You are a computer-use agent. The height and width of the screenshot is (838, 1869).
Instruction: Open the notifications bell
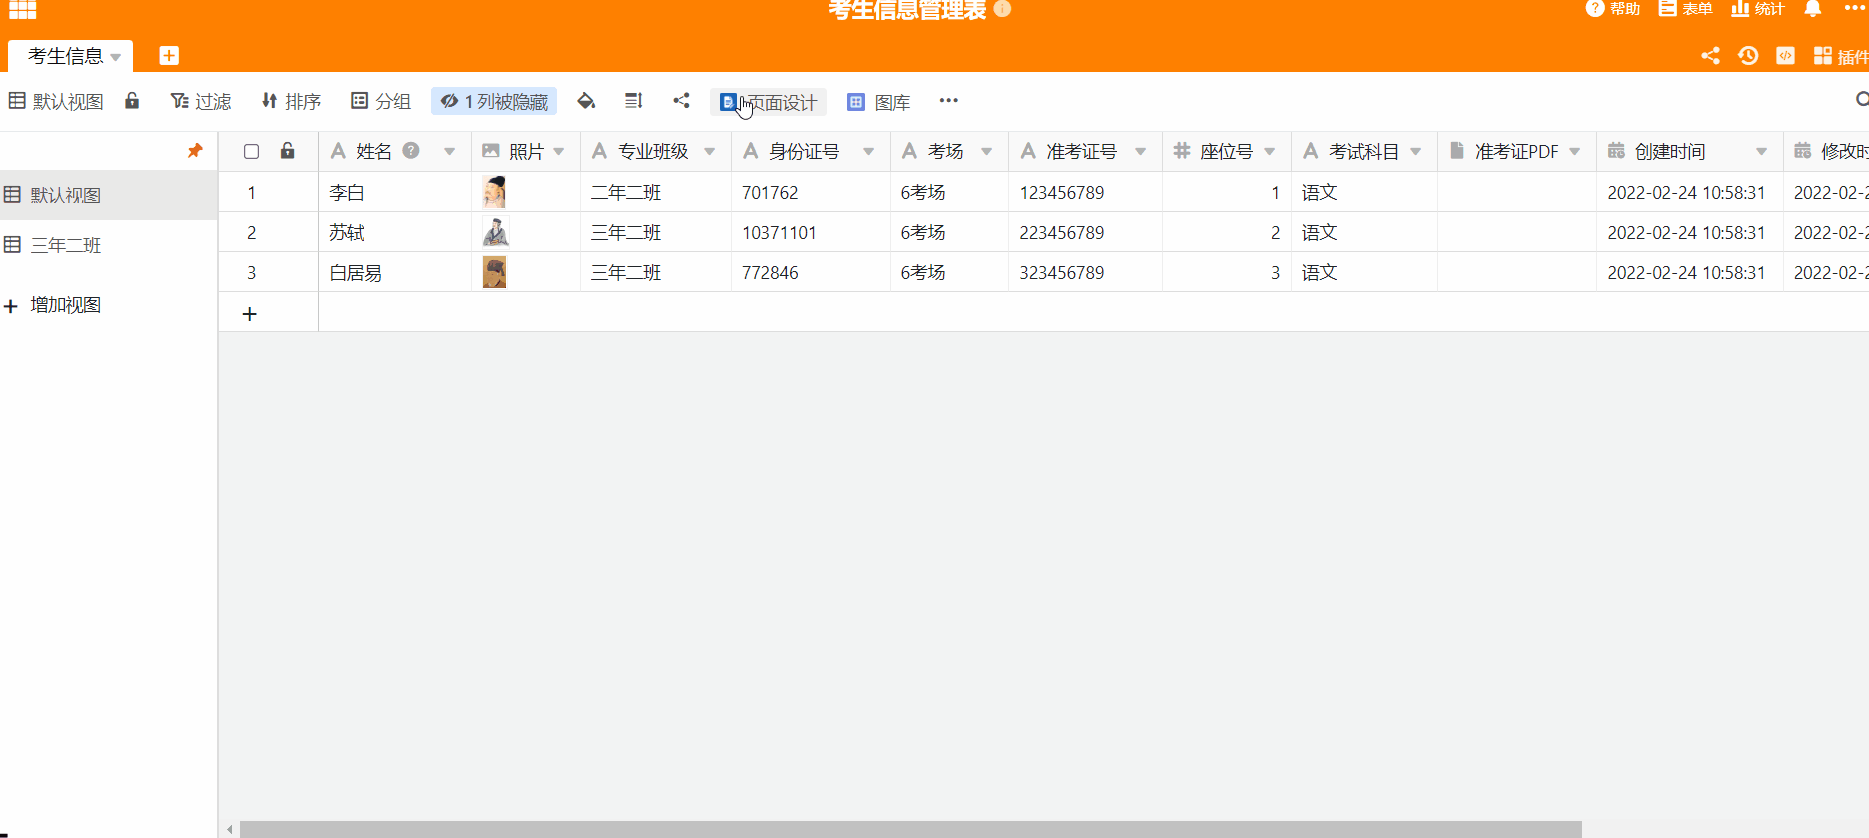1812,9
